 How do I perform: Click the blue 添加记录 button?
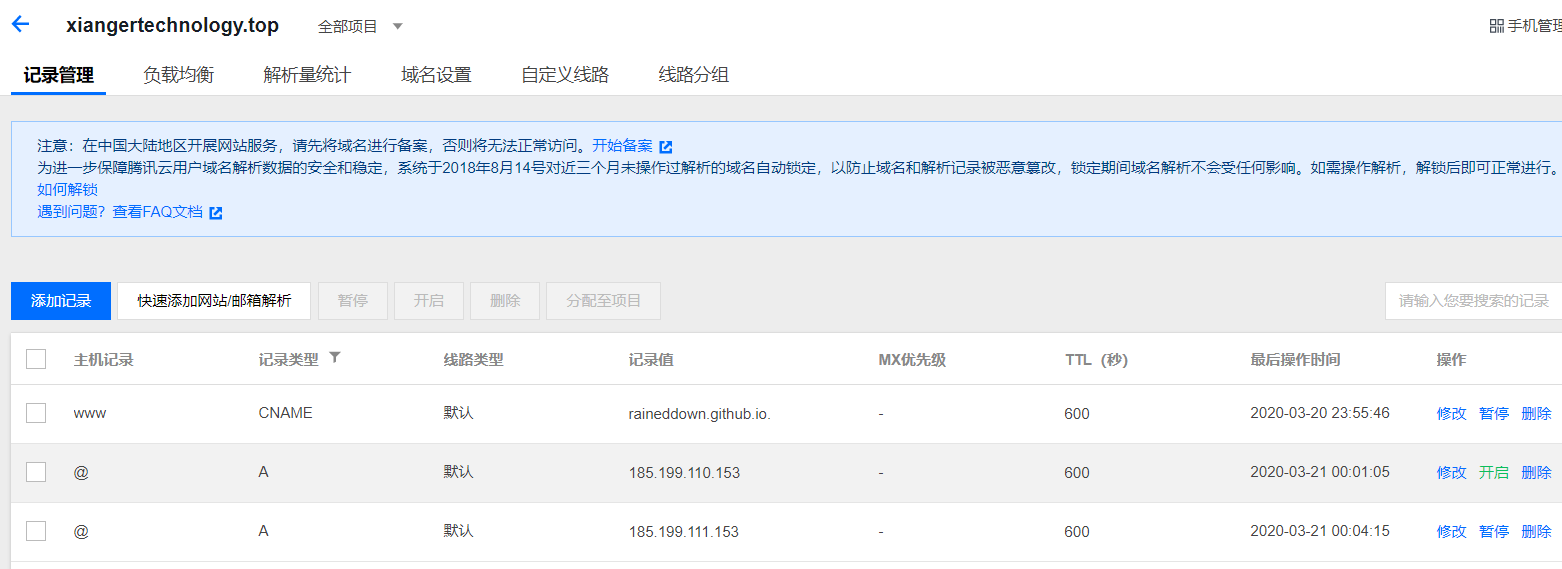(61, 301)
